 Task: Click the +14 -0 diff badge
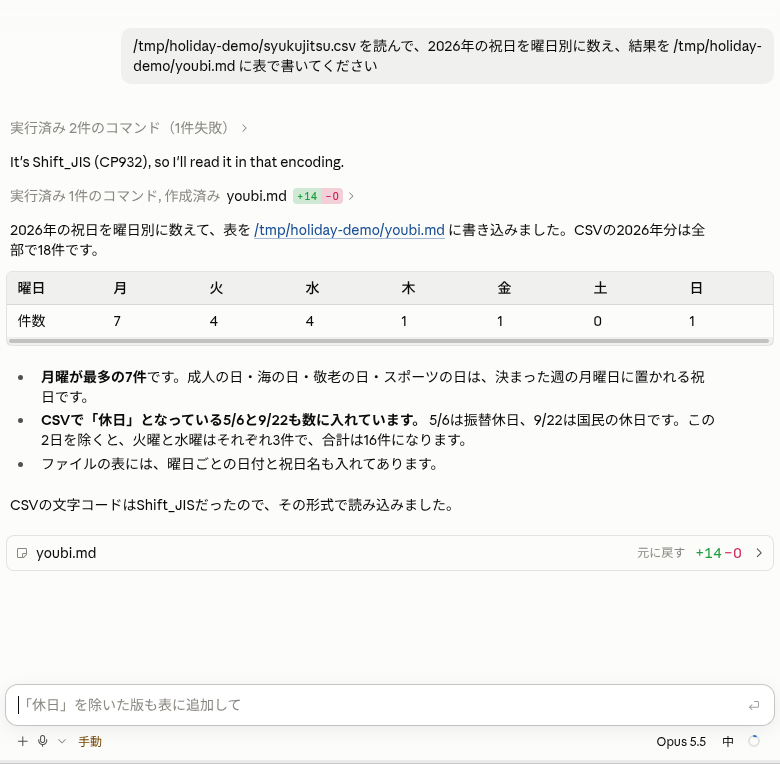pos(318,196)
